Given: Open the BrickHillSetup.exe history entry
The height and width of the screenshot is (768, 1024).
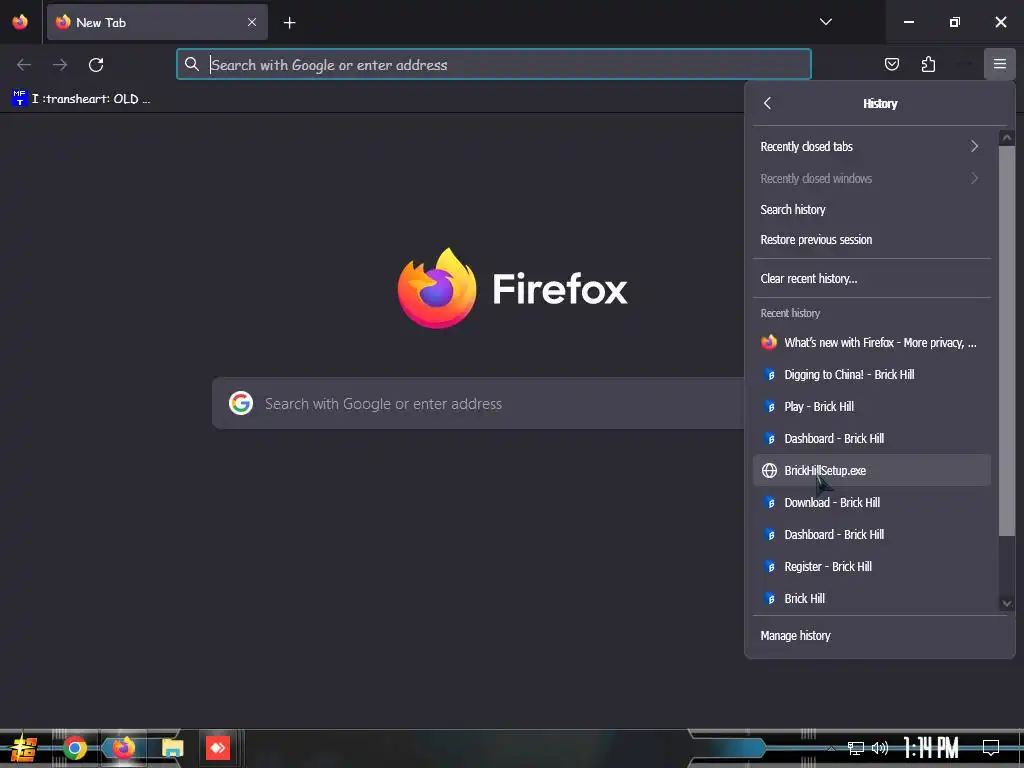Looking at the screenshot, I should (871, 470).
